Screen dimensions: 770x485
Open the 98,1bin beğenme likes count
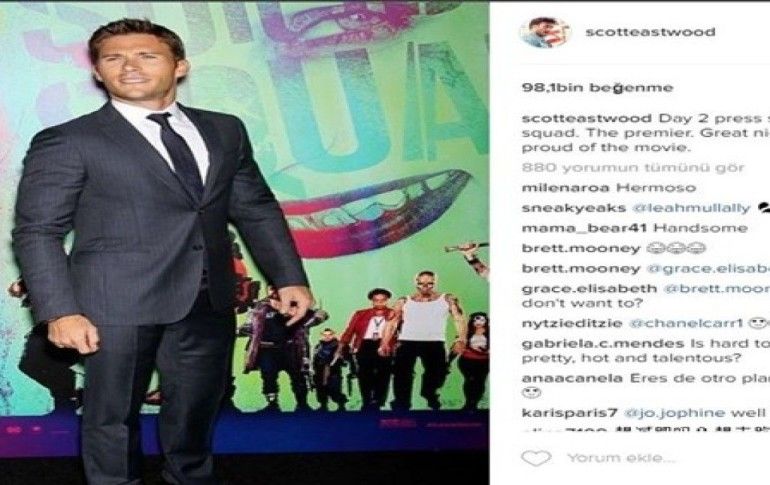(597, 88)
